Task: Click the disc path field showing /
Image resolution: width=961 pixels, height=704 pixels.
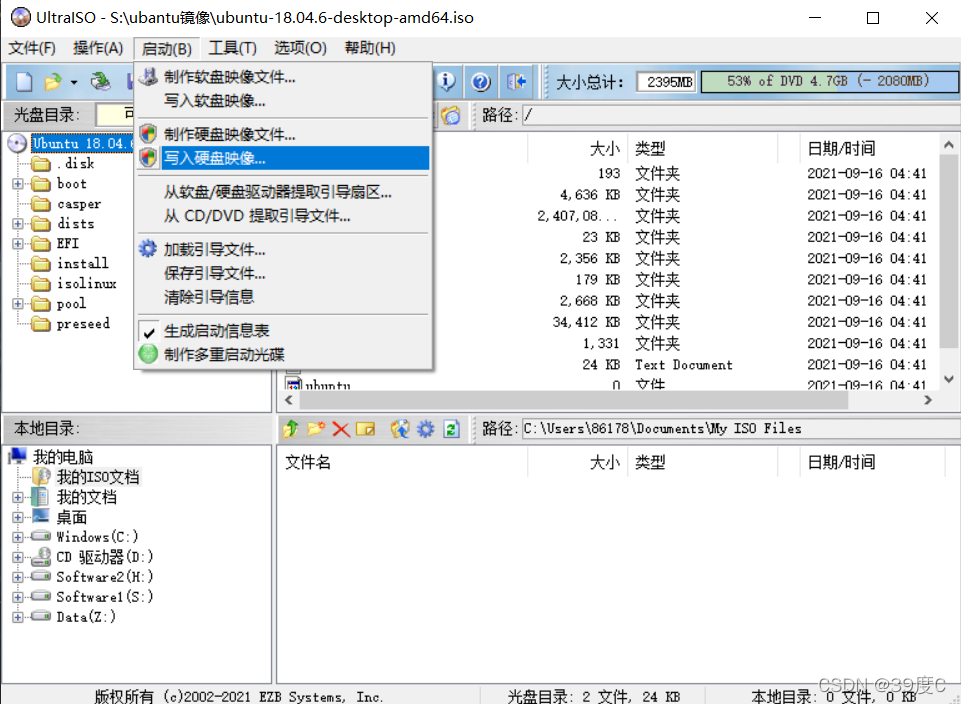Action: click(x=740, y=115)
